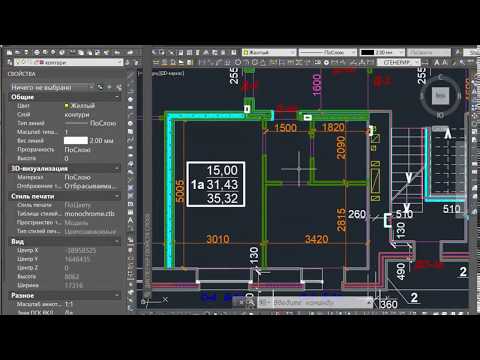
Task: Click the '2090' vertical dimension text
Action: [x=341, y=147]
